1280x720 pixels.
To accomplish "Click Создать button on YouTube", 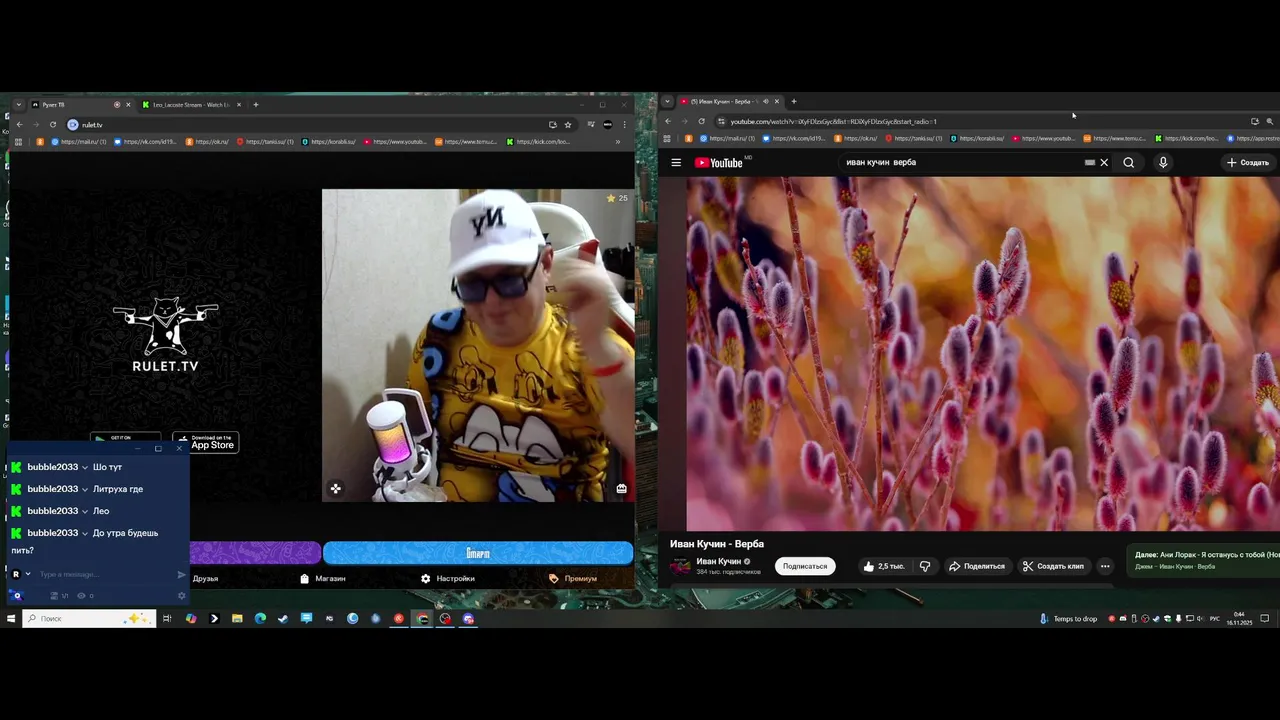I will coord(1248,162).
